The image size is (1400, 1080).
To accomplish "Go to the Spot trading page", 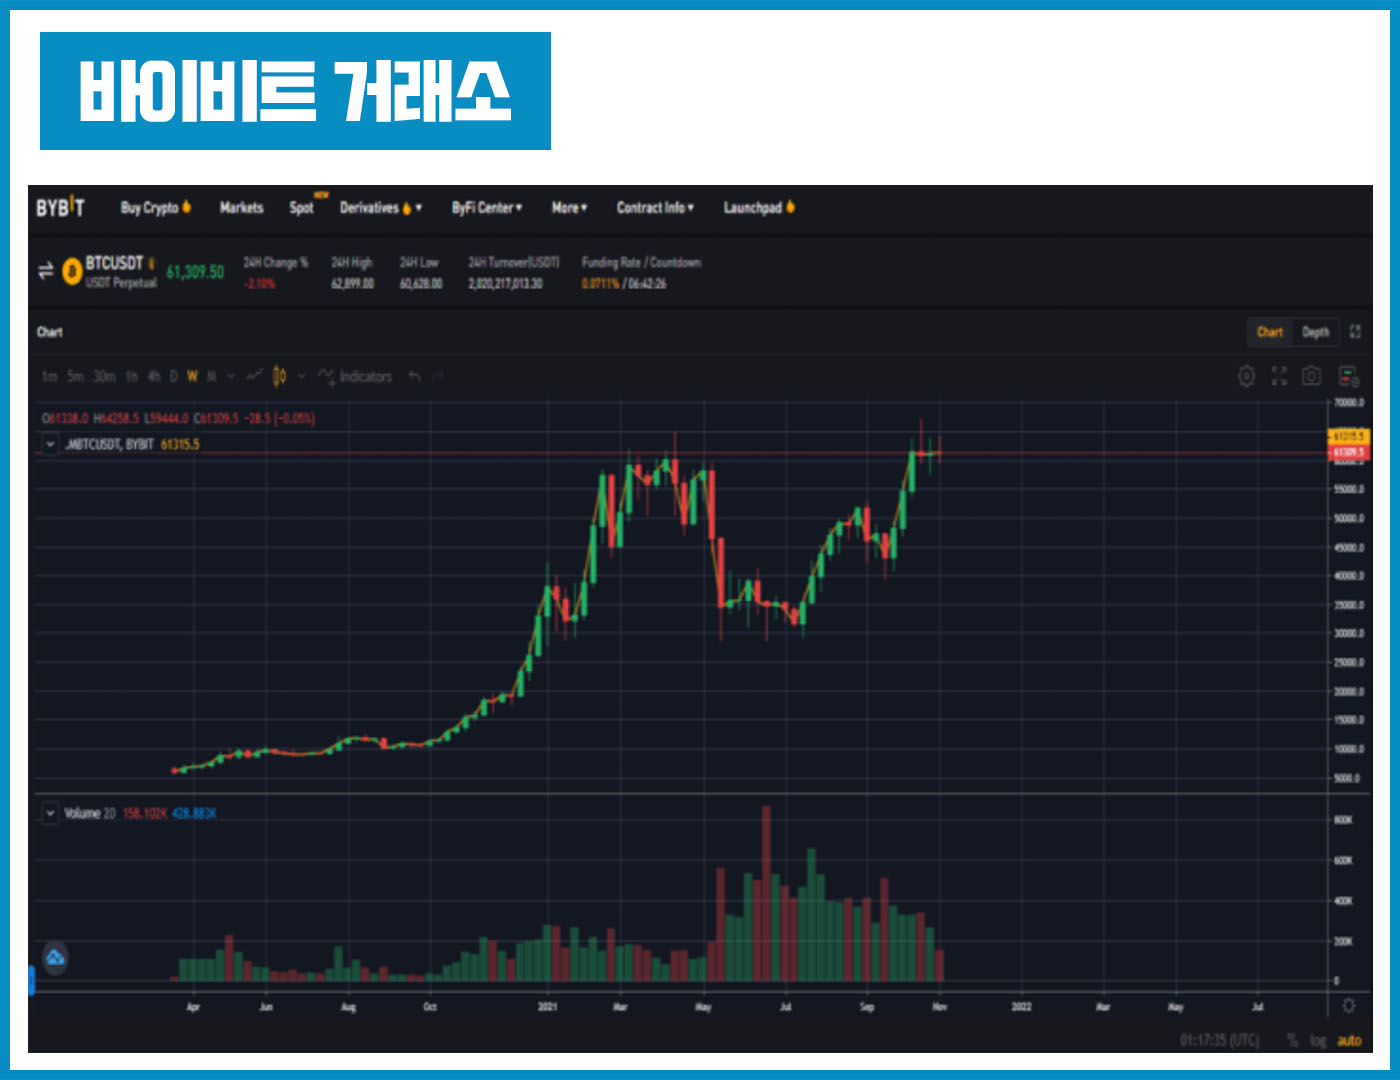I will click(302, 208).
